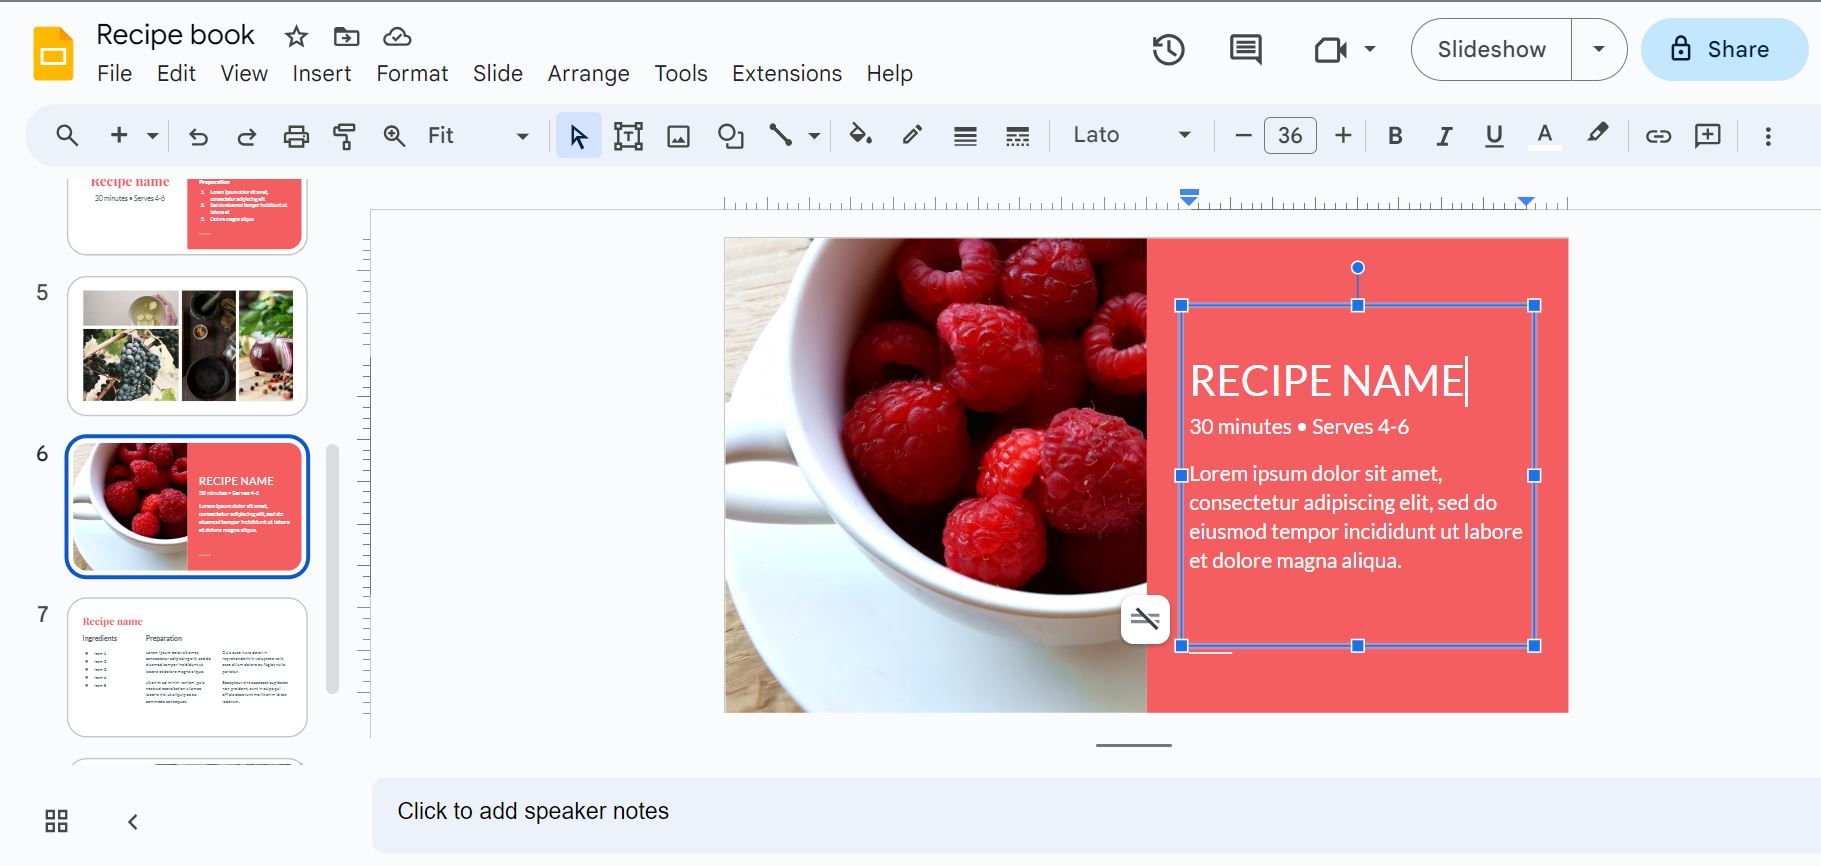Toggle bold formatting
Viewport: 1821px width, 866px height.
[x=1395, y=136]
